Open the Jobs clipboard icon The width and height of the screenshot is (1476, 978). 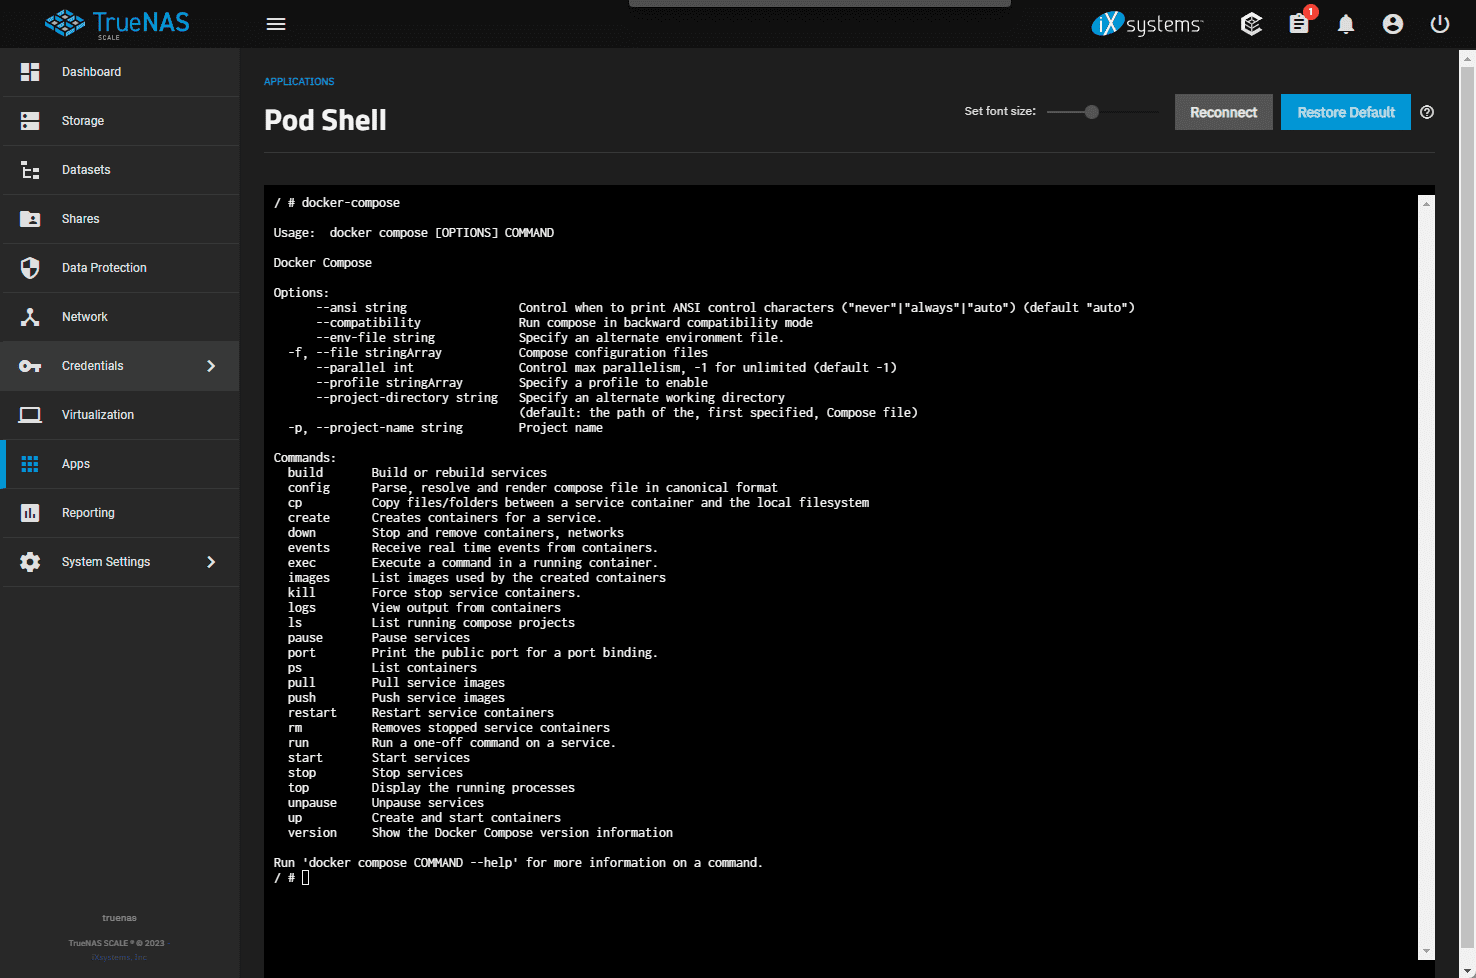click(x=1299, y=24)
